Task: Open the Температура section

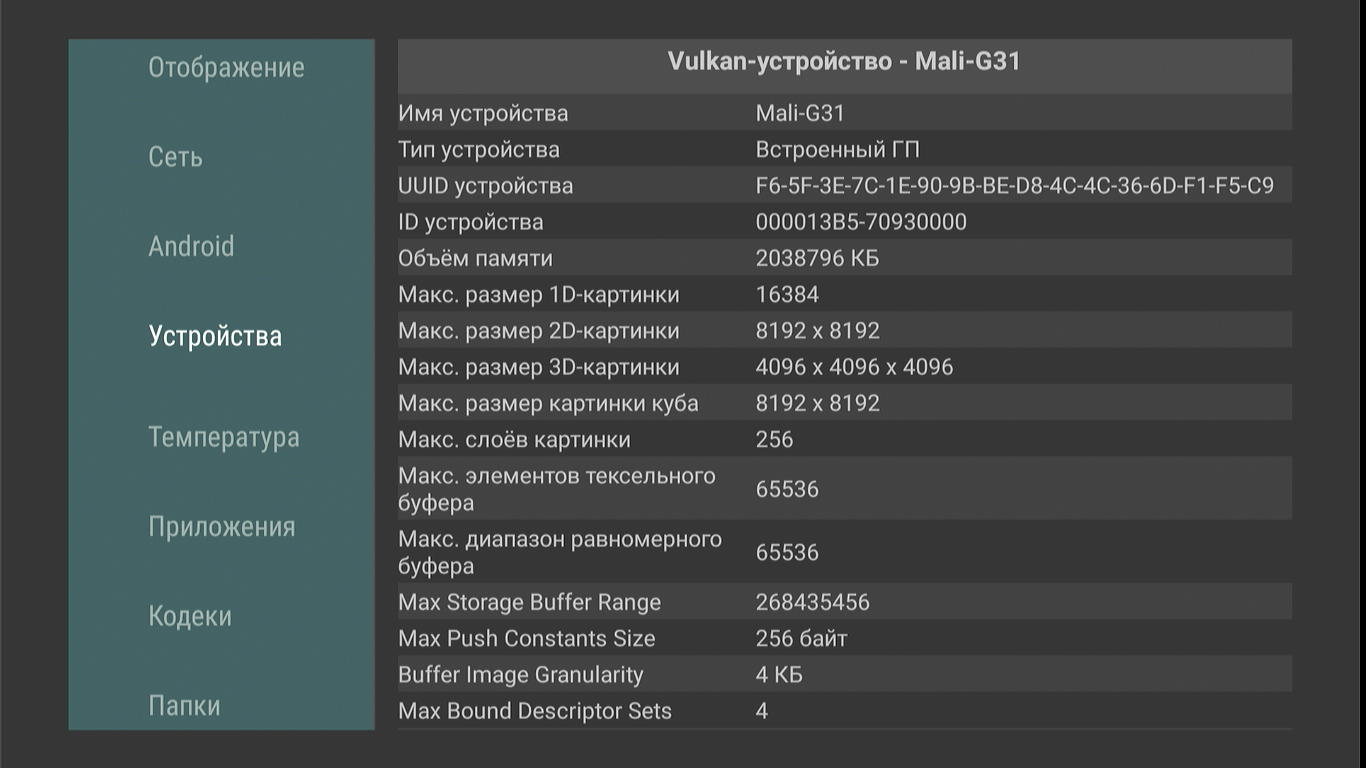Action: point(224,437)
